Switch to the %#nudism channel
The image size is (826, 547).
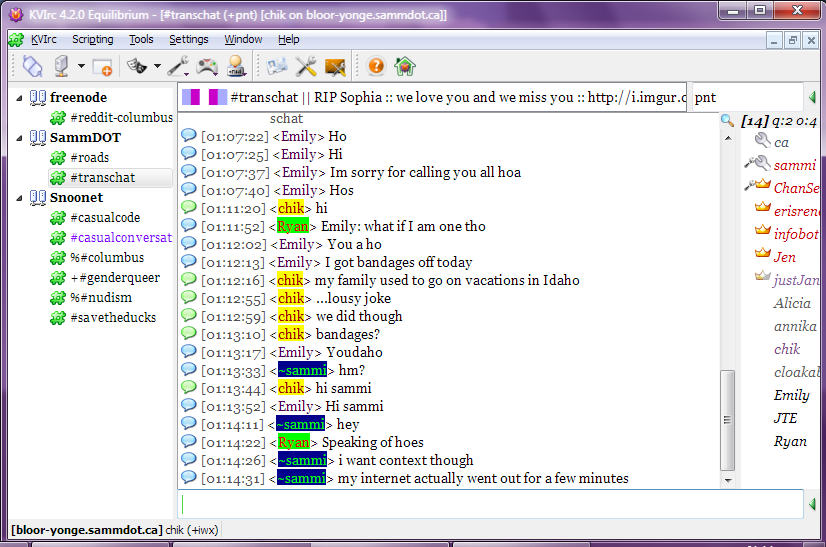pos(101,298)
